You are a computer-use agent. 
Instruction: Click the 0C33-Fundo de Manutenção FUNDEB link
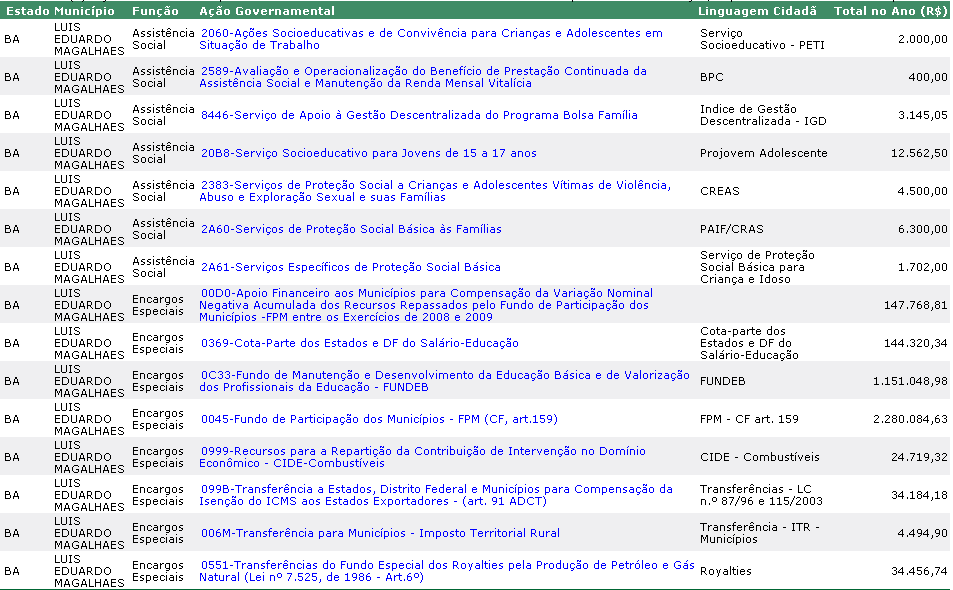click(x=445, y=375)
